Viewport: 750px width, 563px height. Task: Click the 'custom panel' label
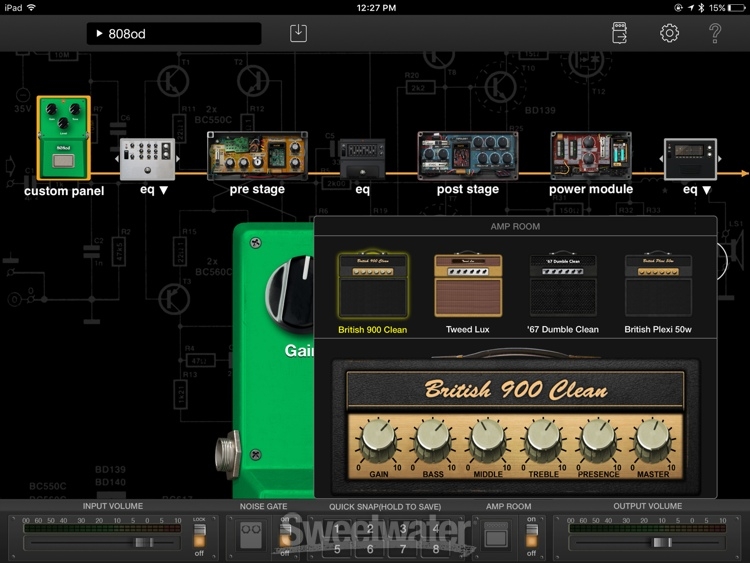point(64,191)
